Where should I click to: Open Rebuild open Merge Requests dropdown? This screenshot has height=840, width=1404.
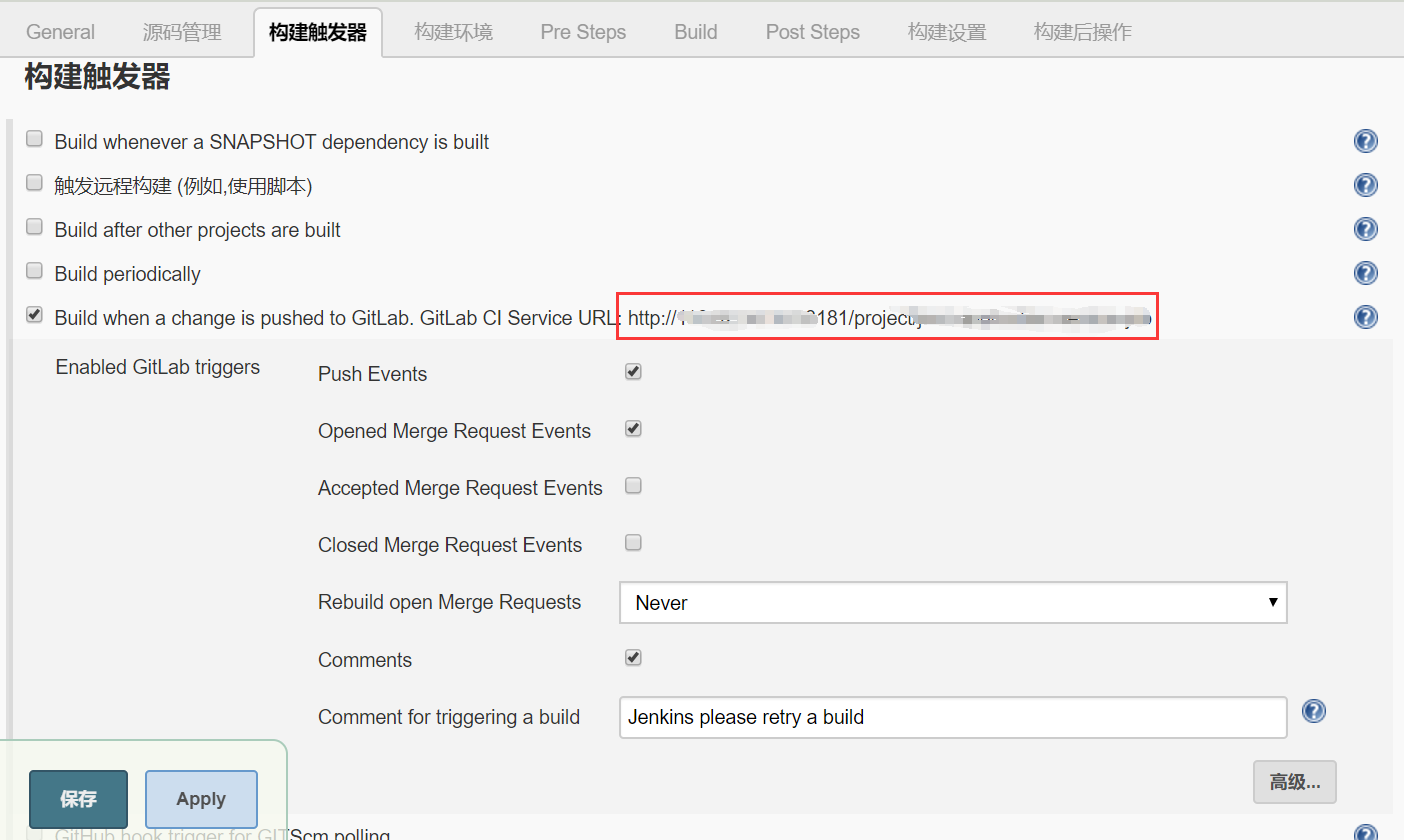tap(953, 603)
